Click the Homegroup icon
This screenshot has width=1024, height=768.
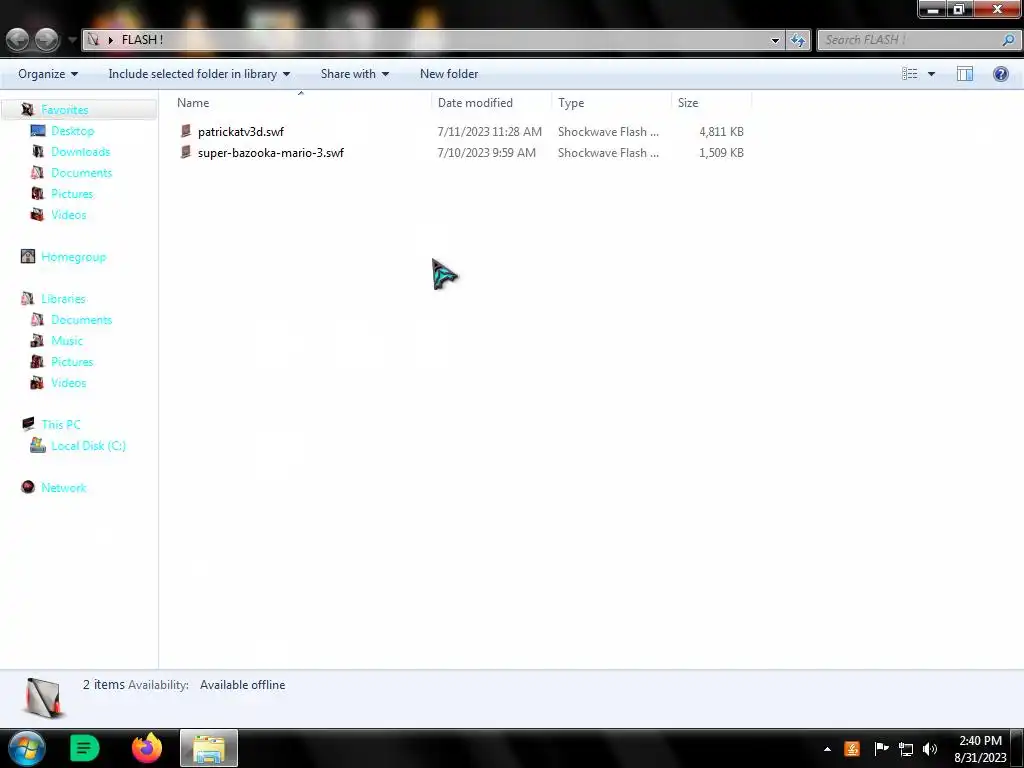[x=27, y=256]
